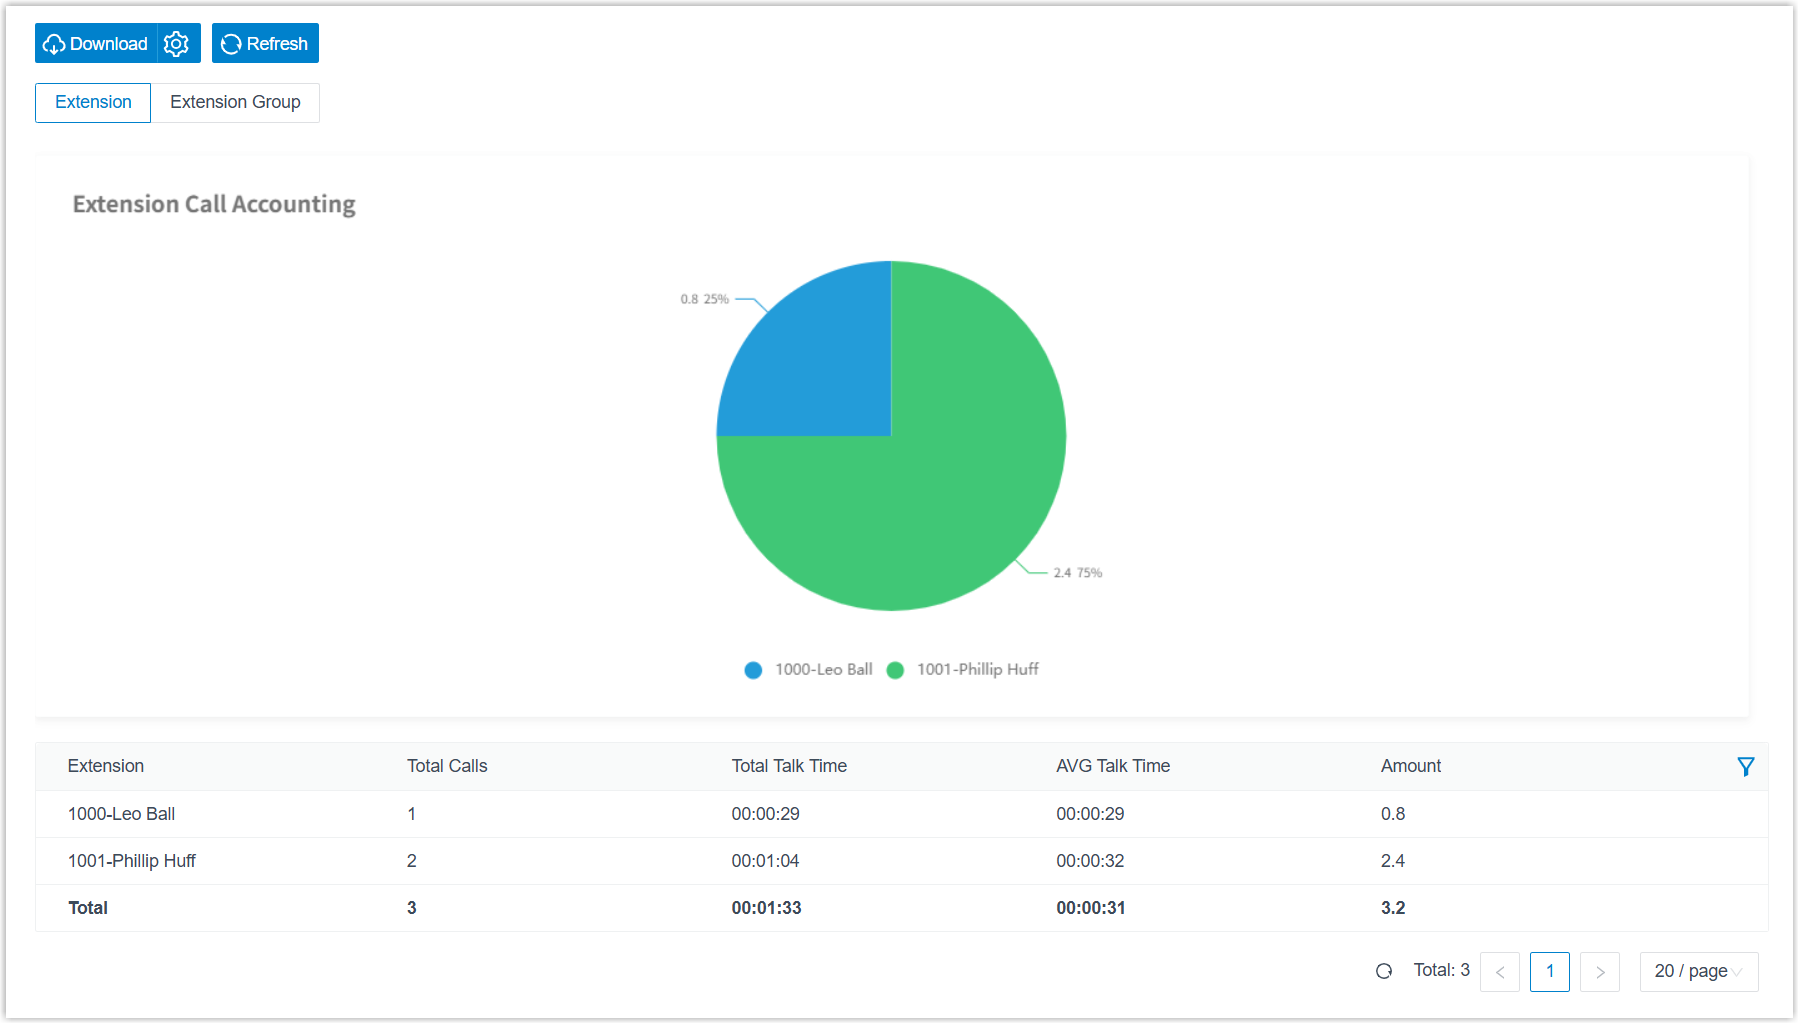
Task: Click the Total Calls column header
Action: tap(447, 766)
